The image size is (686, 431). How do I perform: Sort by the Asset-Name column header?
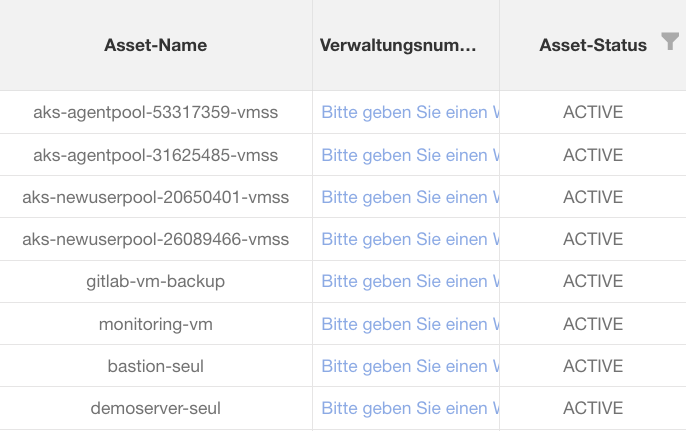(155, 45)
